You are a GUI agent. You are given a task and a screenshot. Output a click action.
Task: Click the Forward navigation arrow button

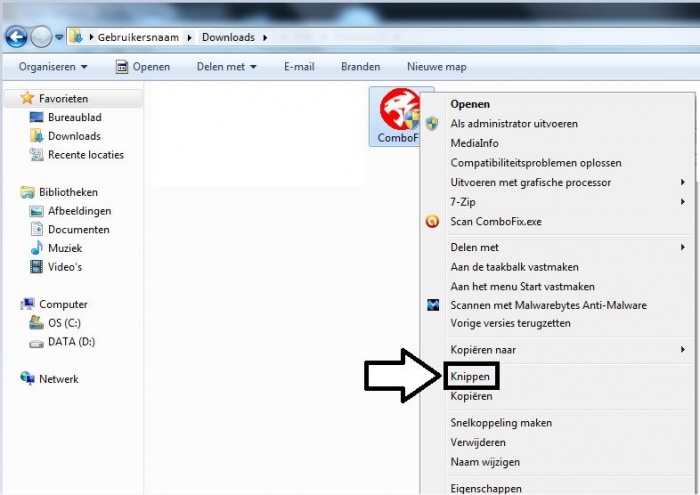(x=42, y=37)
